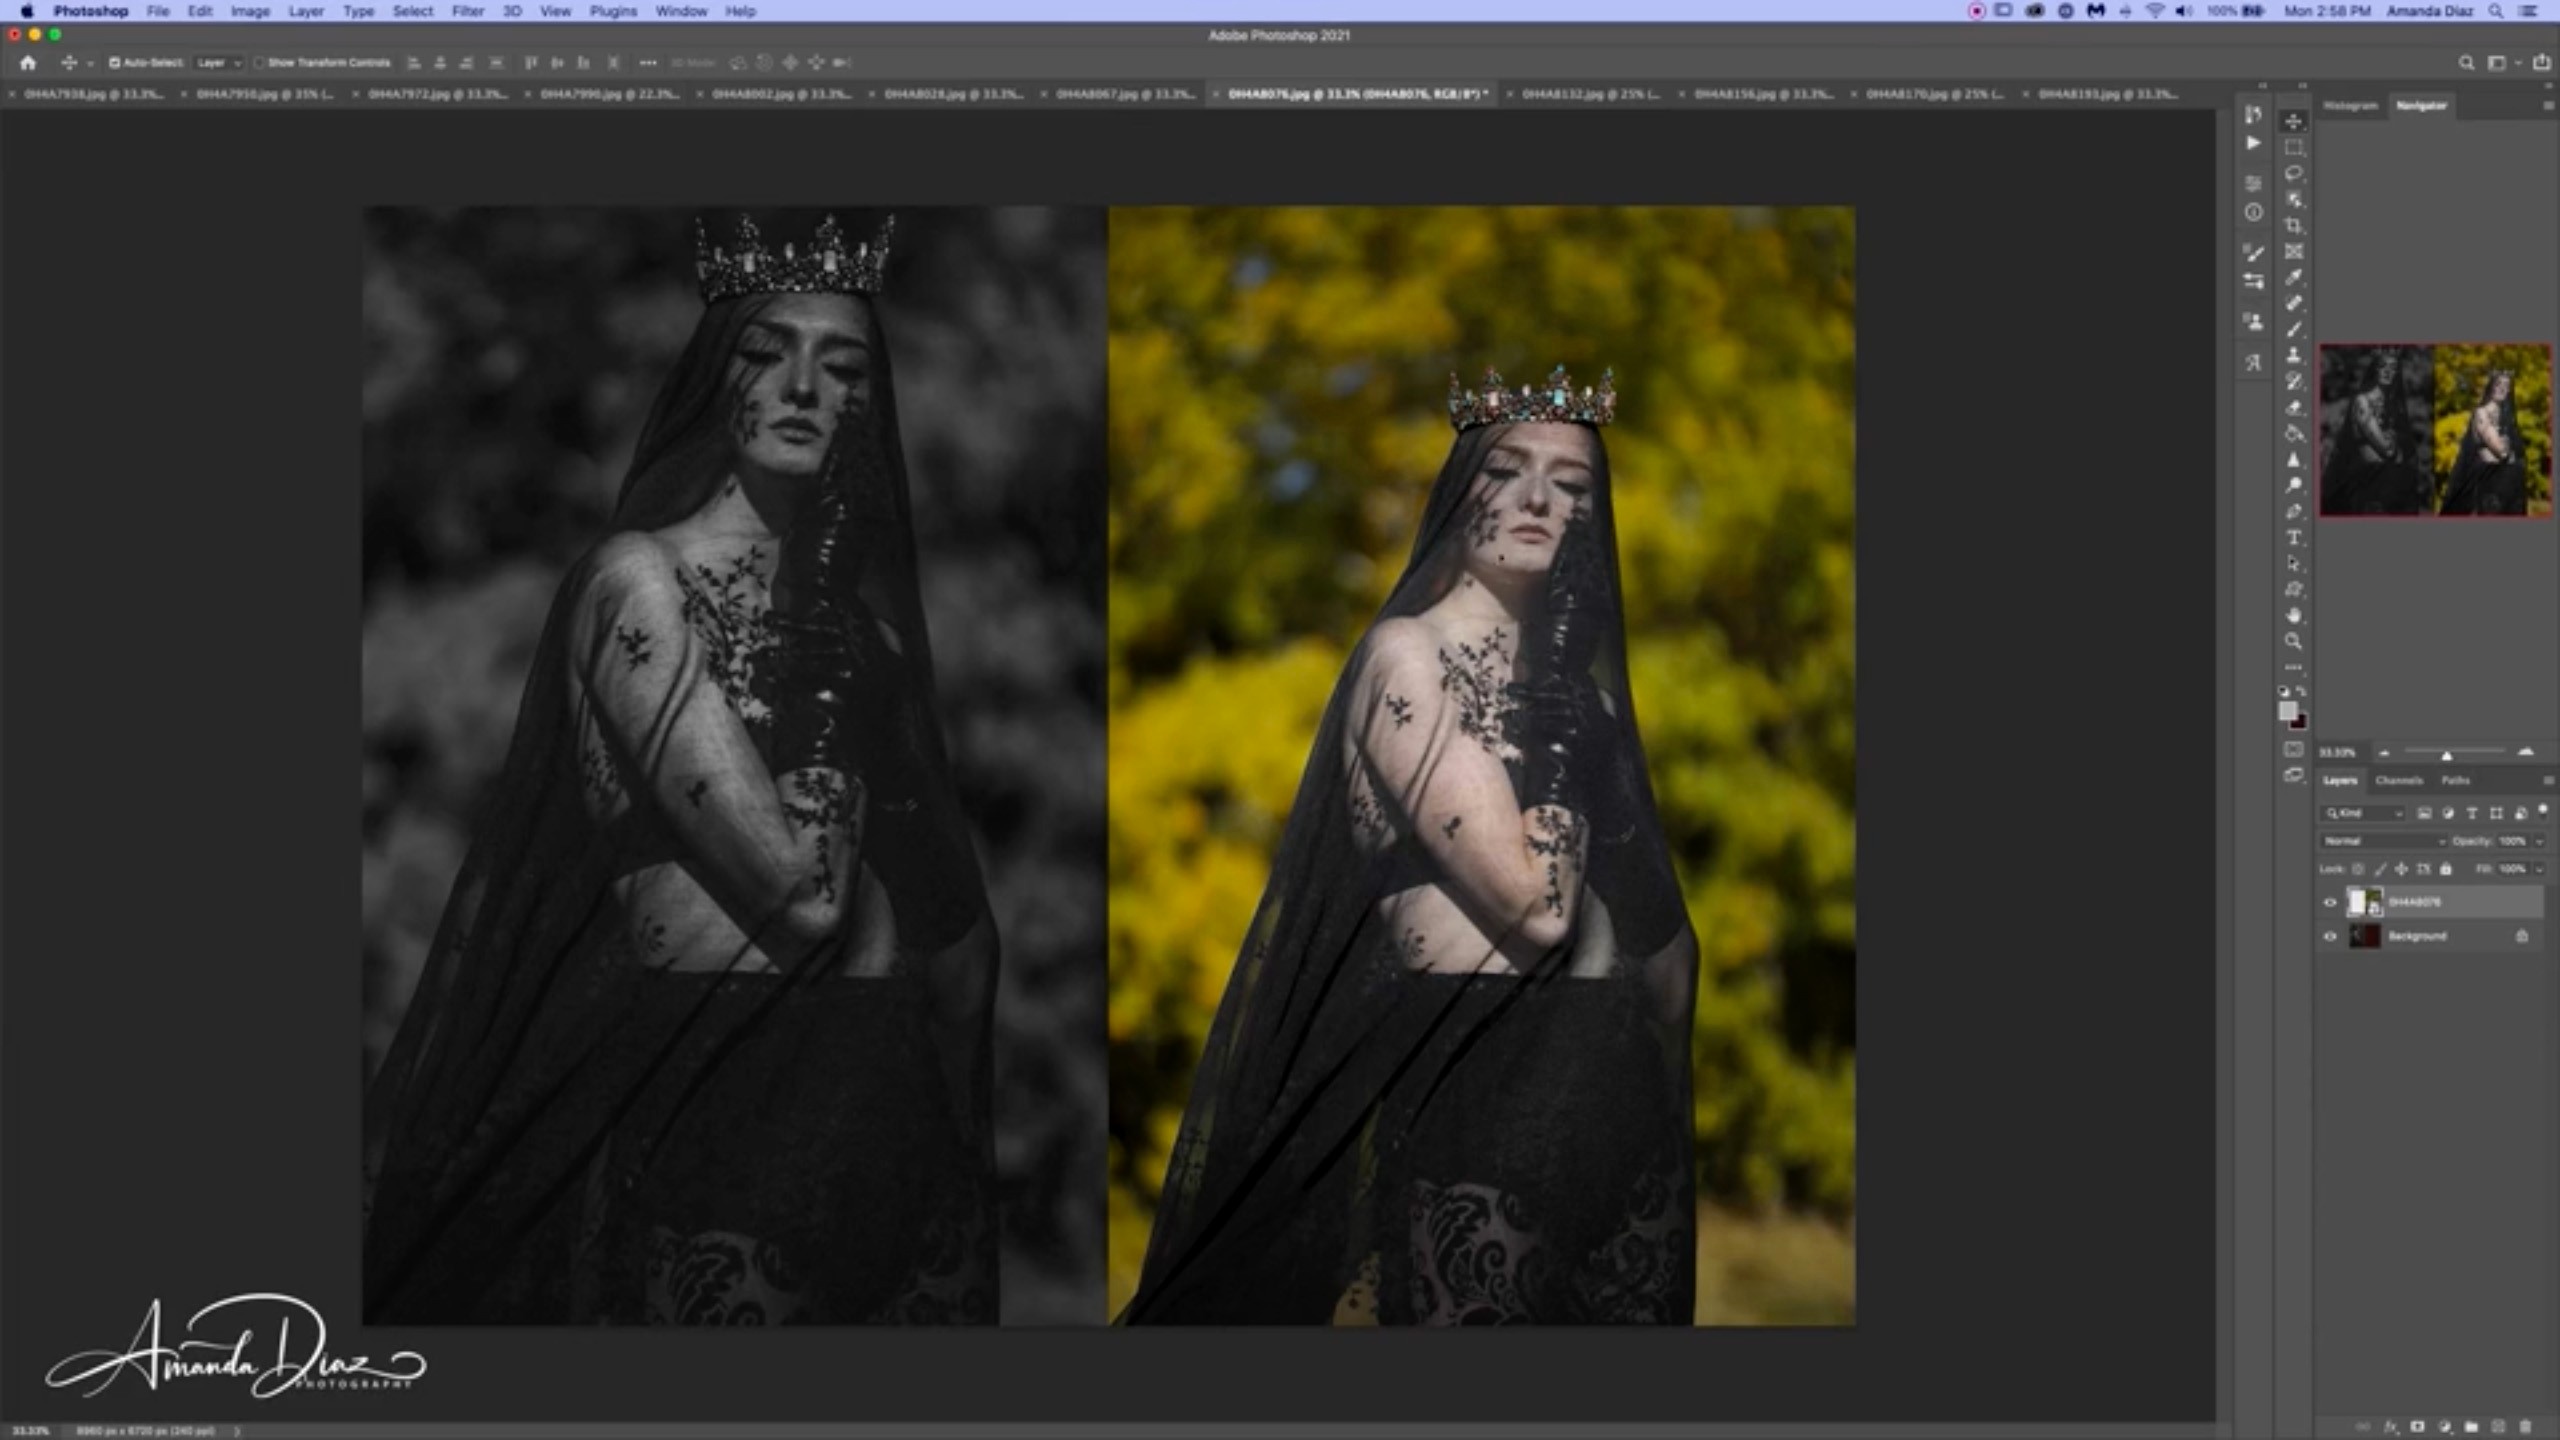Select the Clone Stamp tool
The height and width of the screenshot is (1440, 2560).
coord(2294,356)
